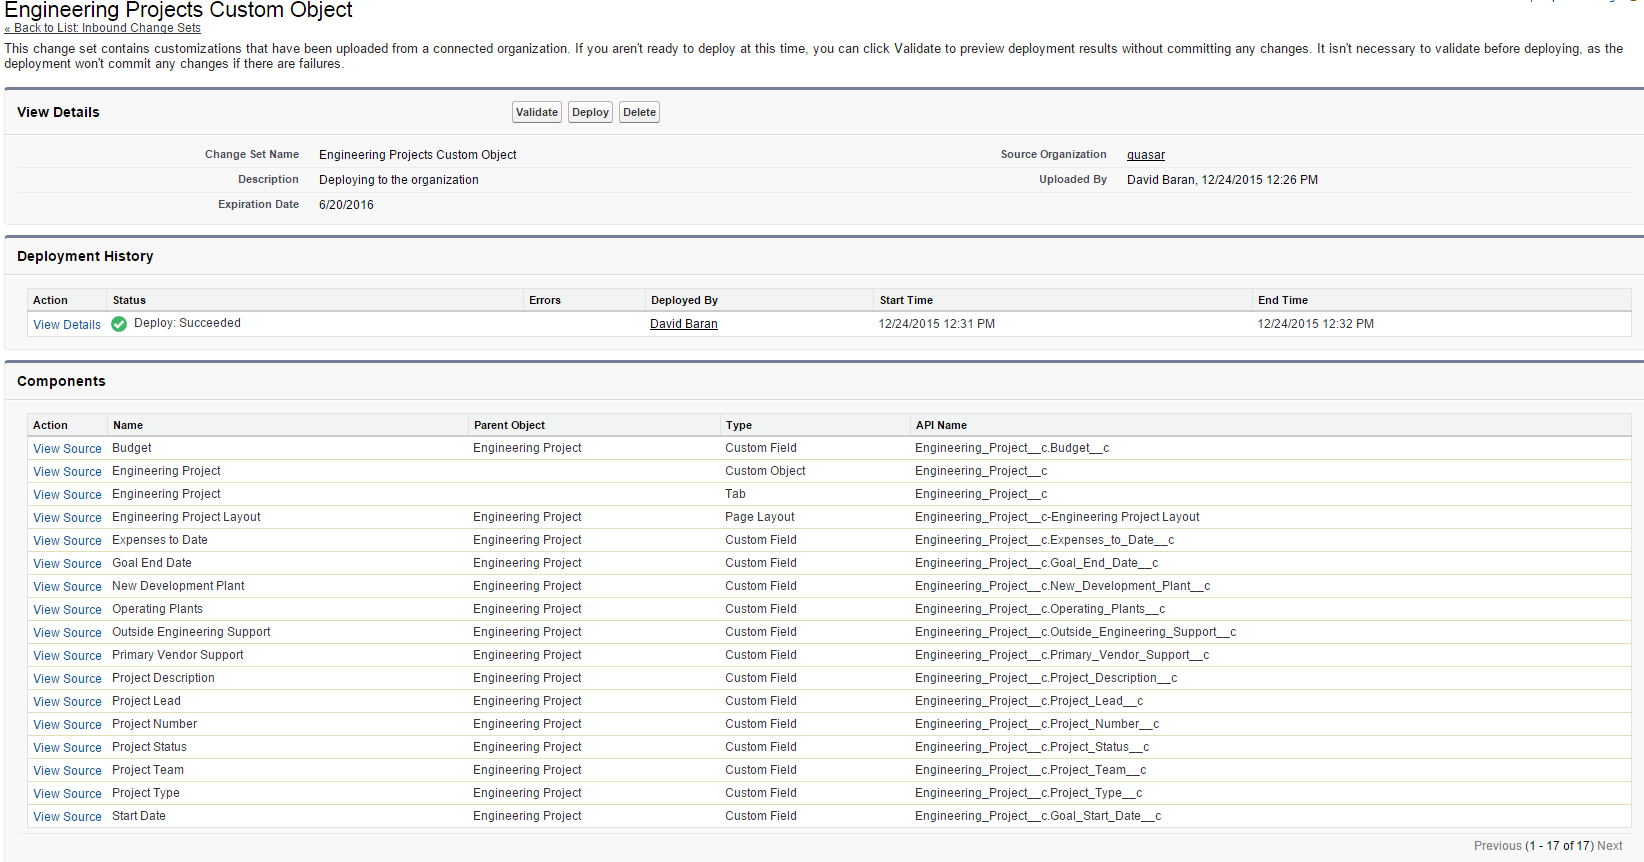The image size is (1644, 862).
Task: View source for Engineering Project custom object
Action: pyautogui.click(x=67, y=472)
